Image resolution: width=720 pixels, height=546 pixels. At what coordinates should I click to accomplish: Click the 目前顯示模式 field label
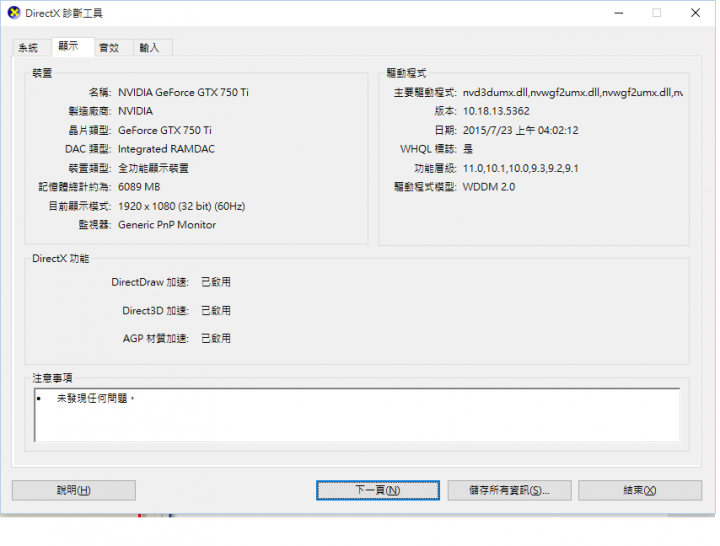coord(80,206)
